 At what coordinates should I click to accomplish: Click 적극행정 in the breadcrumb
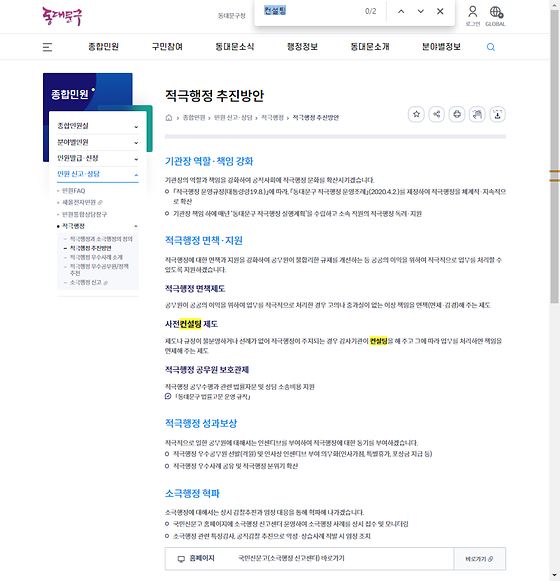coord(272,118)
